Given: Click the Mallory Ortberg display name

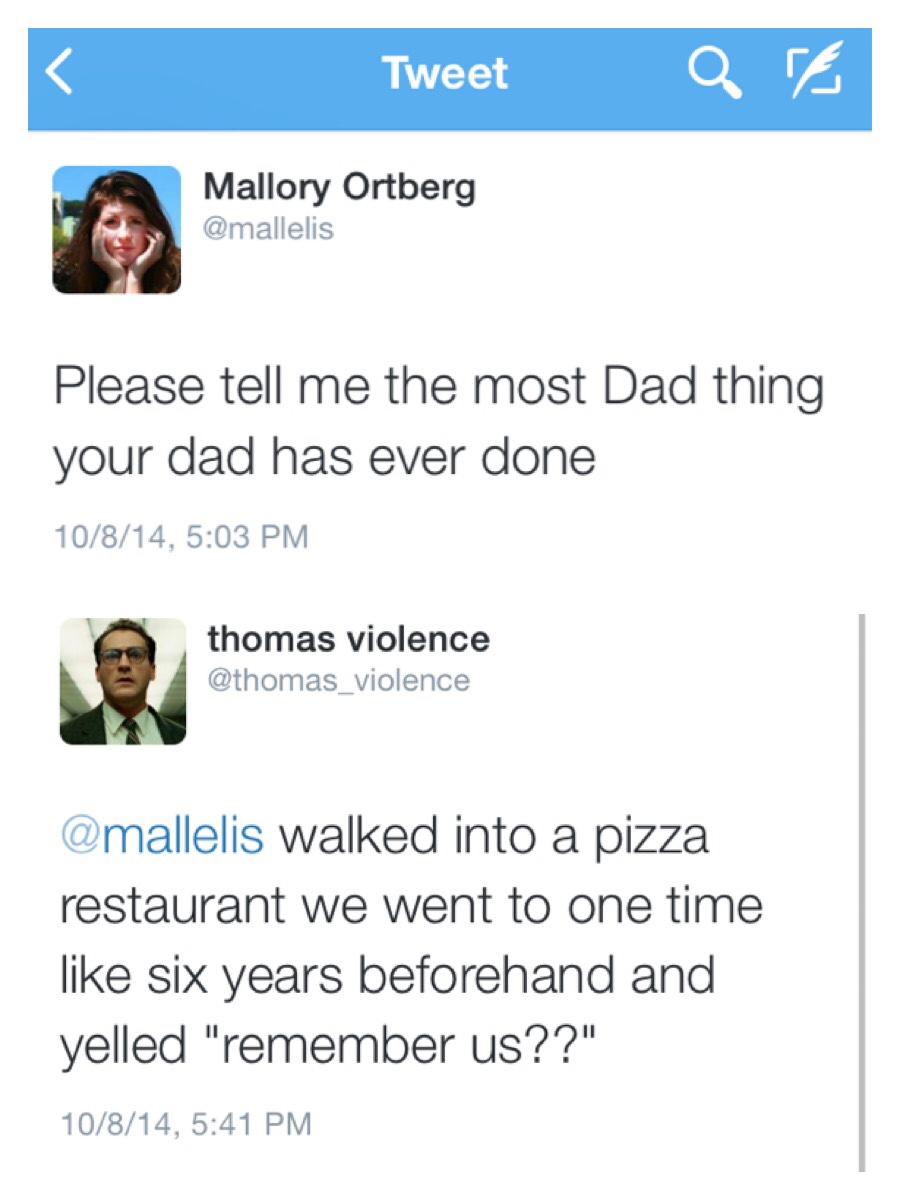Looking at the screenshot, I should [339, 187].
